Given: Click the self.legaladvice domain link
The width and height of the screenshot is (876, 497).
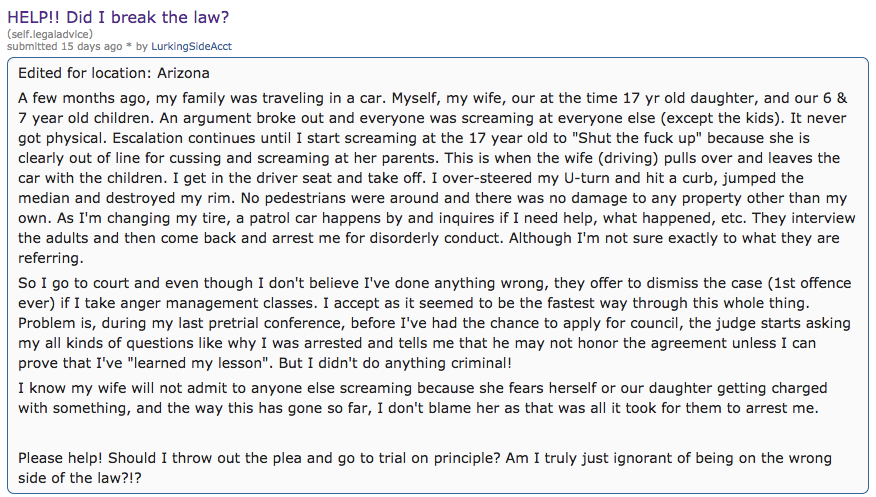Looking at the screenshot, I should point(48,34).
